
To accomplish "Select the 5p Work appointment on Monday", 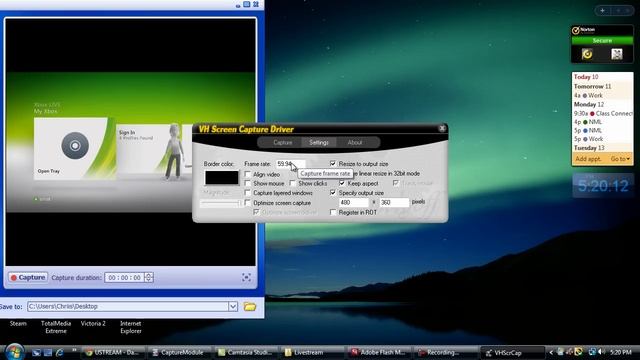I will (588, 139).
